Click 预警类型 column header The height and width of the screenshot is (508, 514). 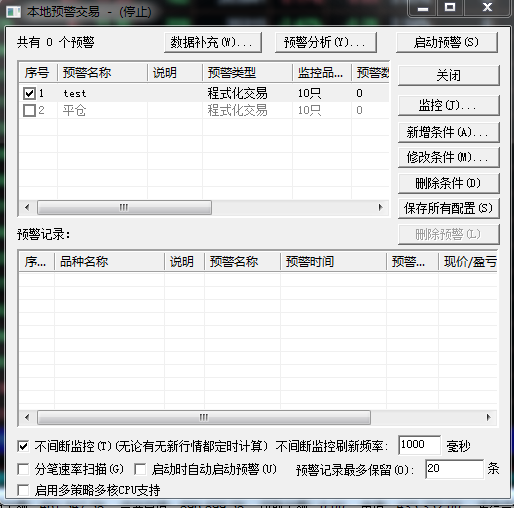[x=247, y=72]
